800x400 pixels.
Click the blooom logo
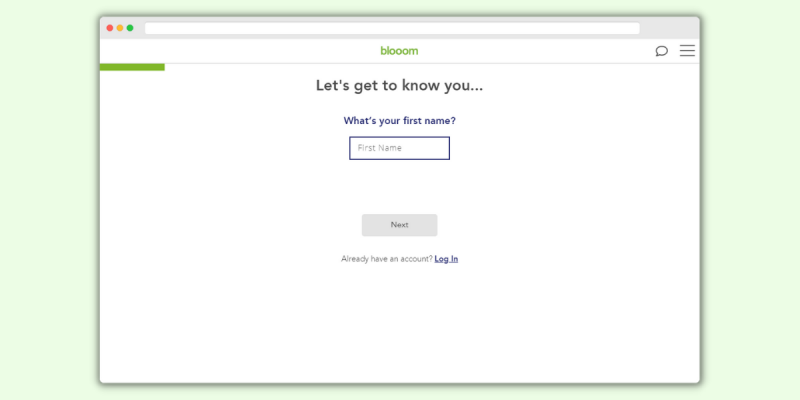tap(399, 51)
